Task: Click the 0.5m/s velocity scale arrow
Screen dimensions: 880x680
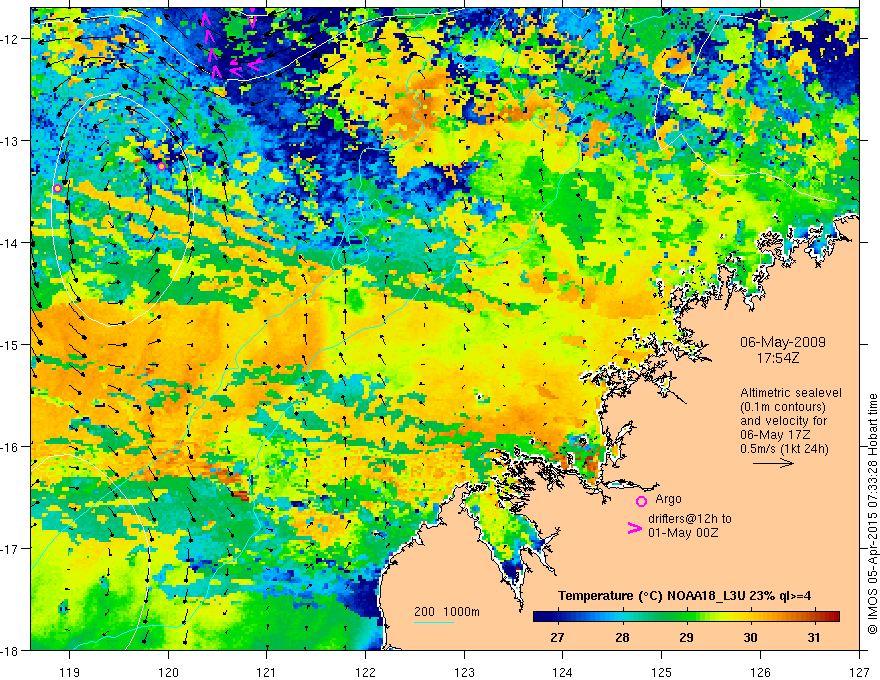Action: click(x=773, y=463)
